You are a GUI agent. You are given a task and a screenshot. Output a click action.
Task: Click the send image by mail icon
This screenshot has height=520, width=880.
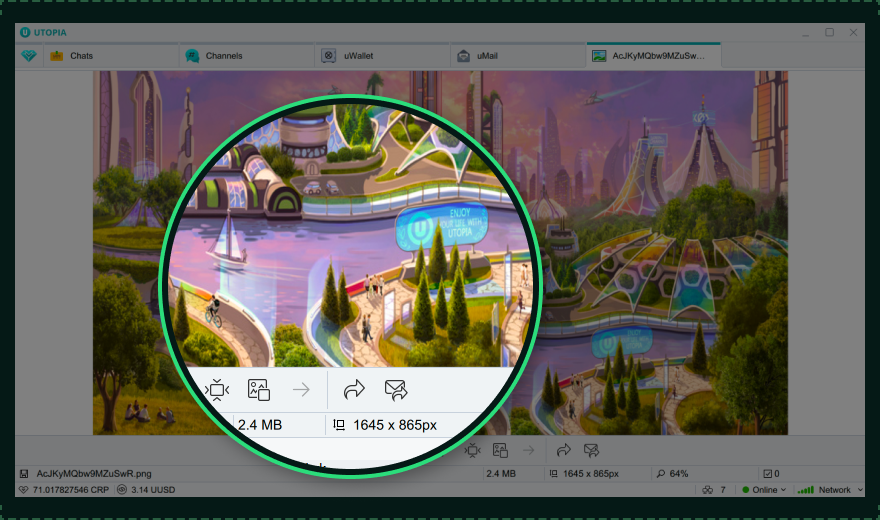(x=592, y=450)
